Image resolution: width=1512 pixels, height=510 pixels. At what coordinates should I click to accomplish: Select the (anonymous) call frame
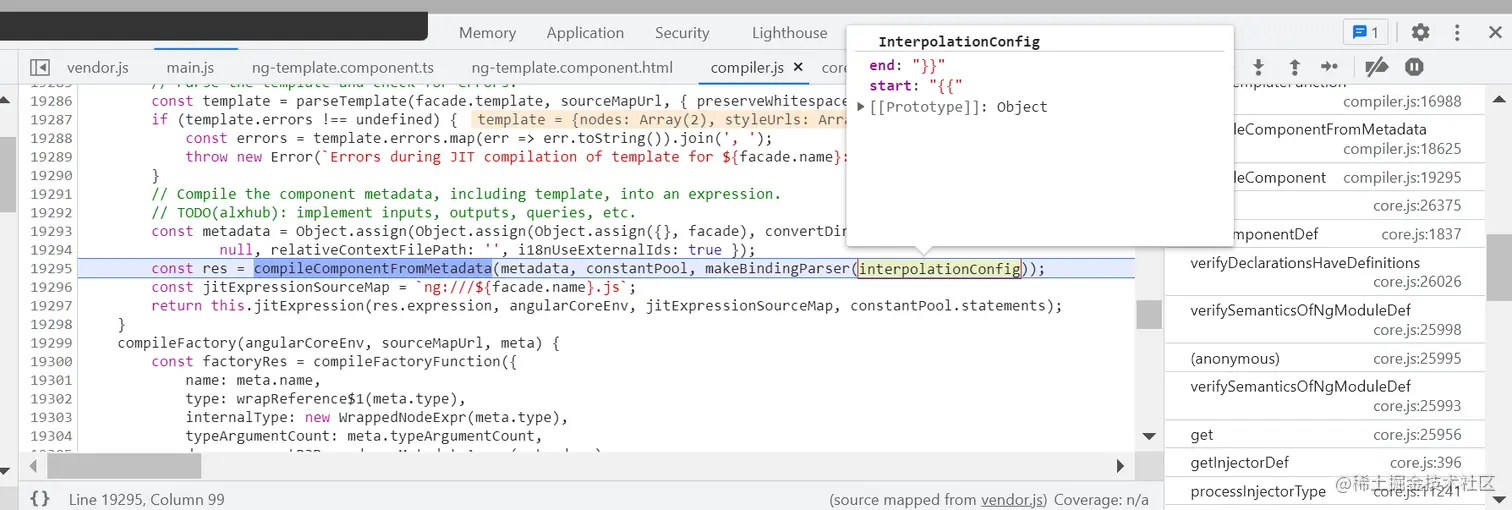coord(1326,358)
